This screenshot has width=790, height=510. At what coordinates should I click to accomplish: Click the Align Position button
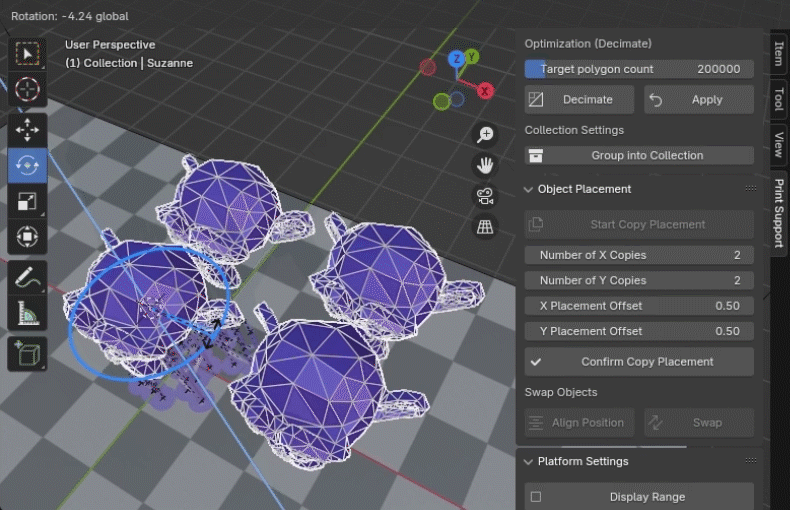tap(579, 423)
